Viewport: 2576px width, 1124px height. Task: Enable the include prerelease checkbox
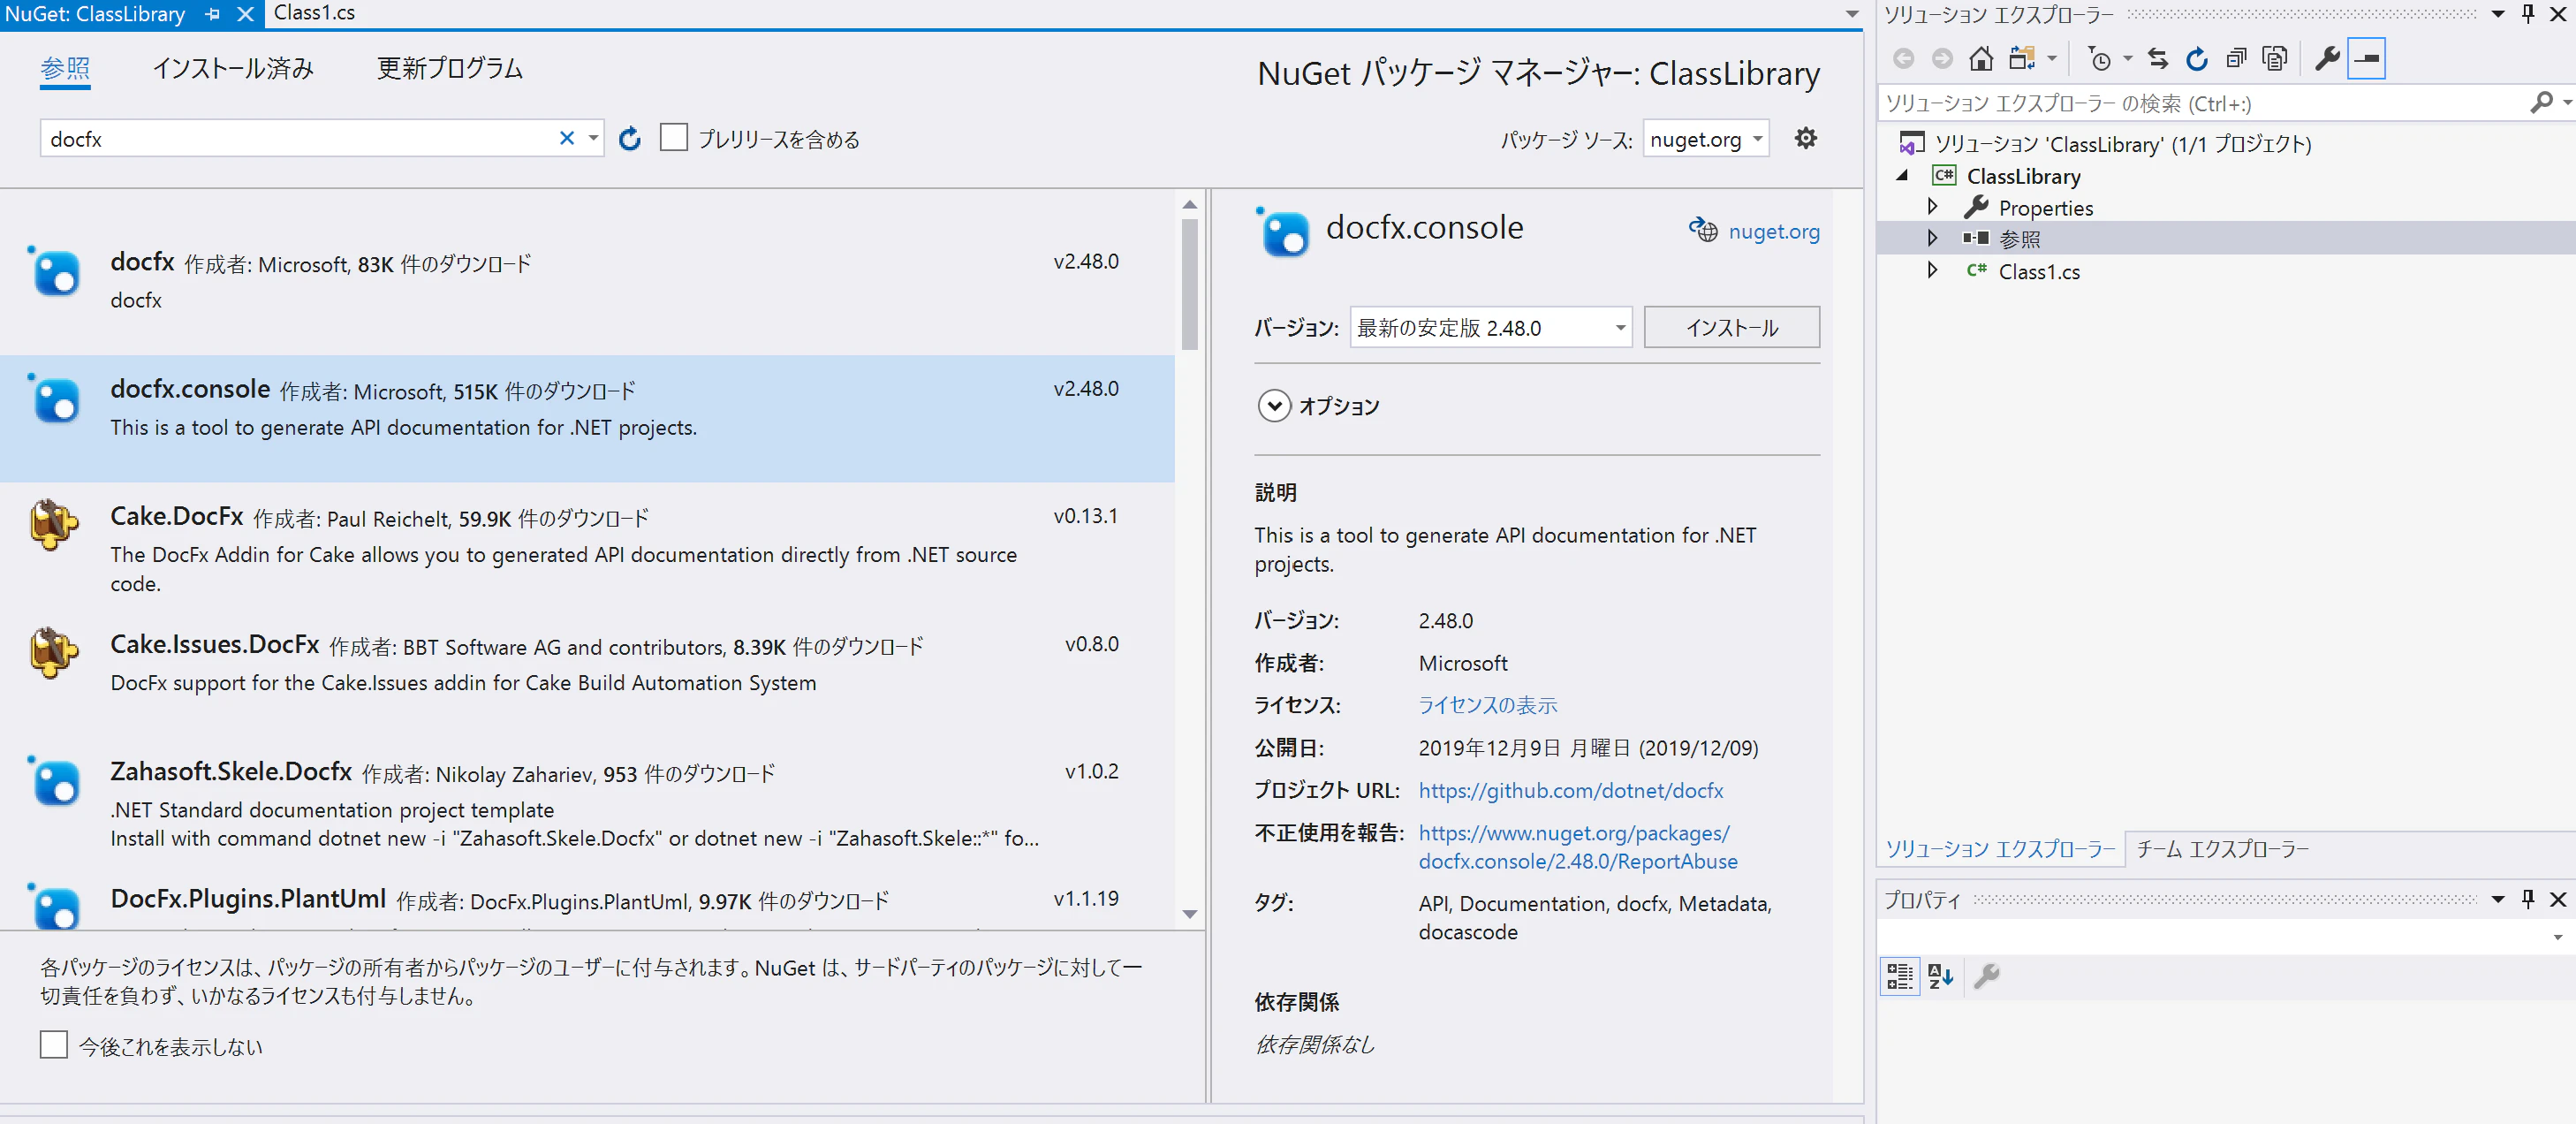coord(673,137)
